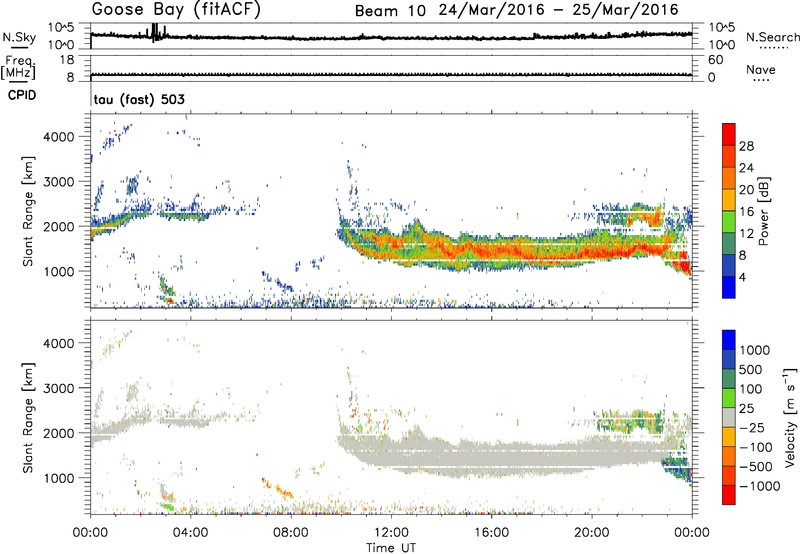
Task: Click the "12:00" time tick label
Action: 391,533
